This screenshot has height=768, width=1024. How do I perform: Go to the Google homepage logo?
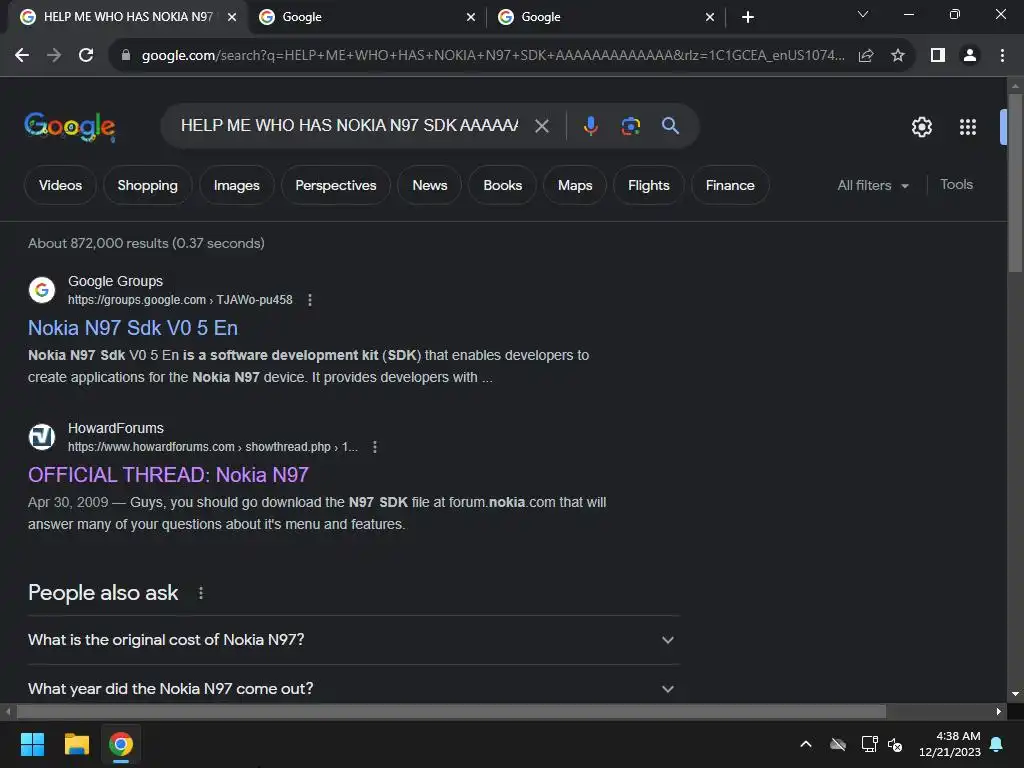pos(70,126)
